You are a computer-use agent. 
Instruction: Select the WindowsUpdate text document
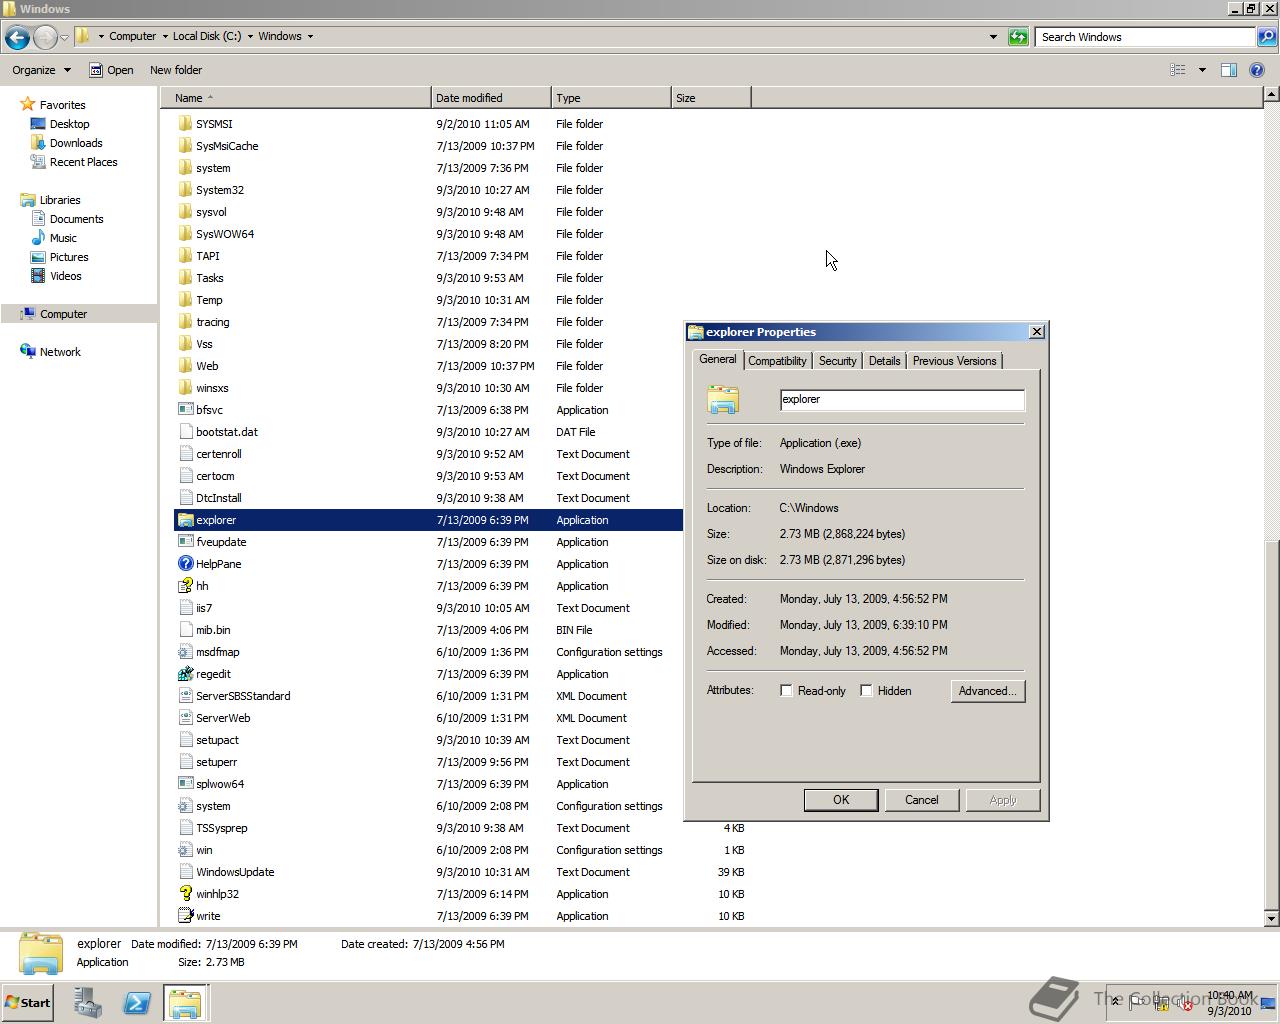click(x=235, y=872)
